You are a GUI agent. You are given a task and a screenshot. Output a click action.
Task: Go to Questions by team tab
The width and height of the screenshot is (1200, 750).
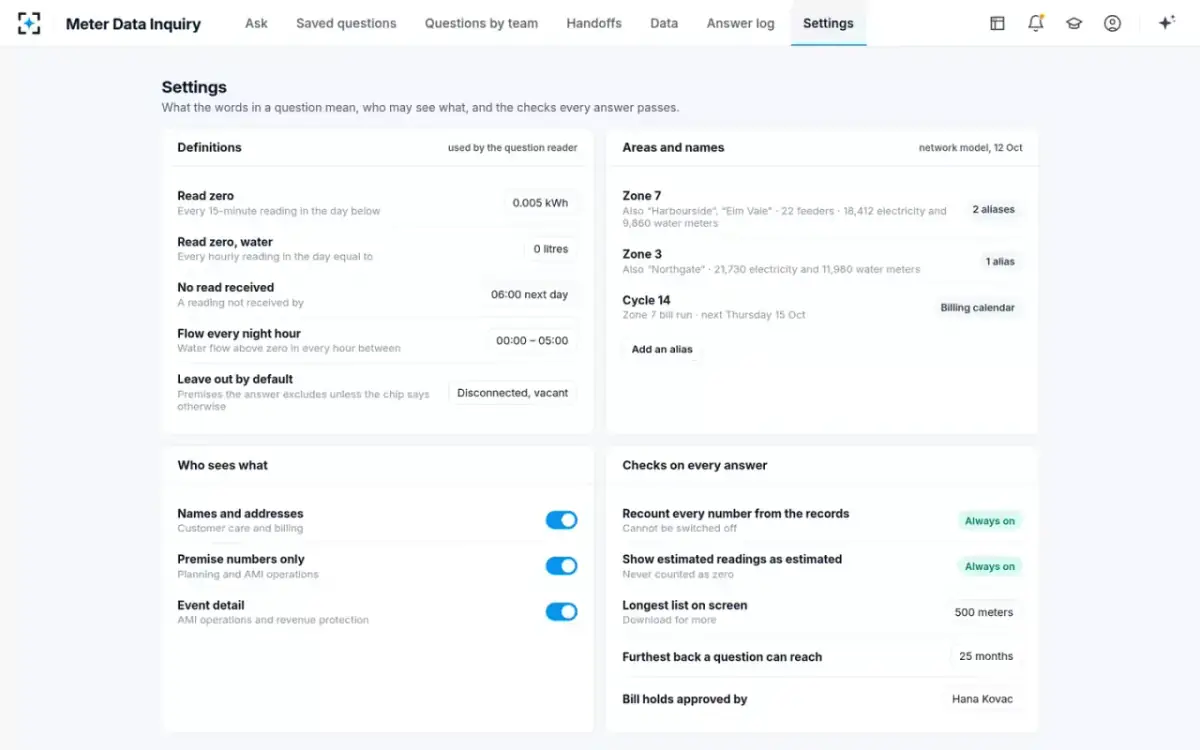pos(481,23)
